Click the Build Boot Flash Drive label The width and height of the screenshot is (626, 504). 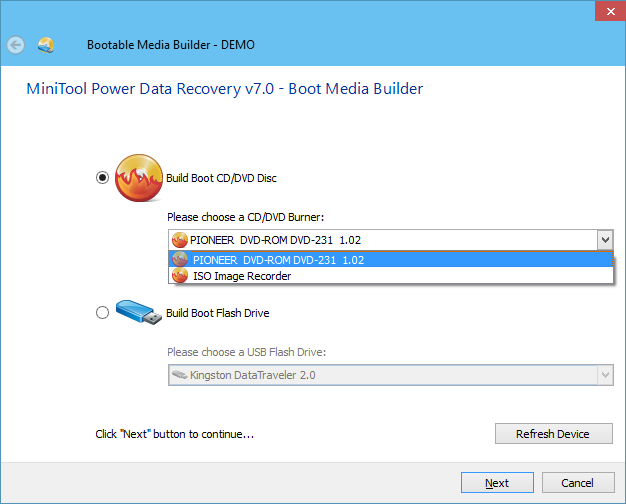(x=218, y=313)
